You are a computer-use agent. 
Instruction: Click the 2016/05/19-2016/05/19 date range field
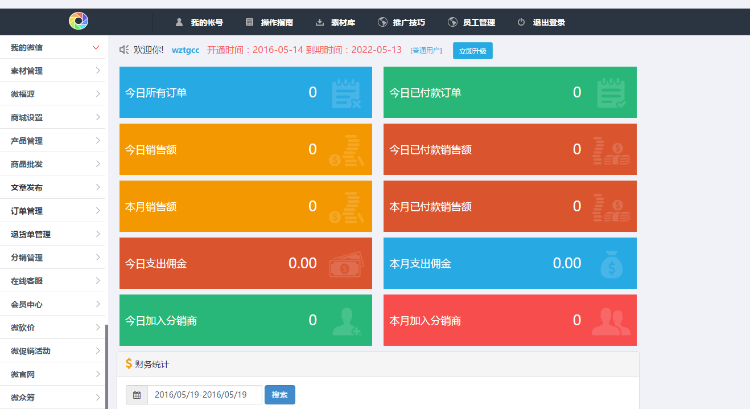tap(205, 395)
